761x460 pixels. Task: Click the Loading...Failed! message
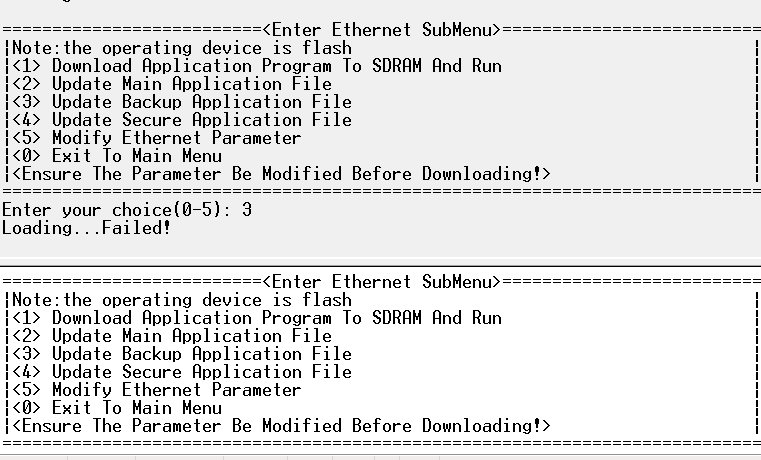coord(86,228)
